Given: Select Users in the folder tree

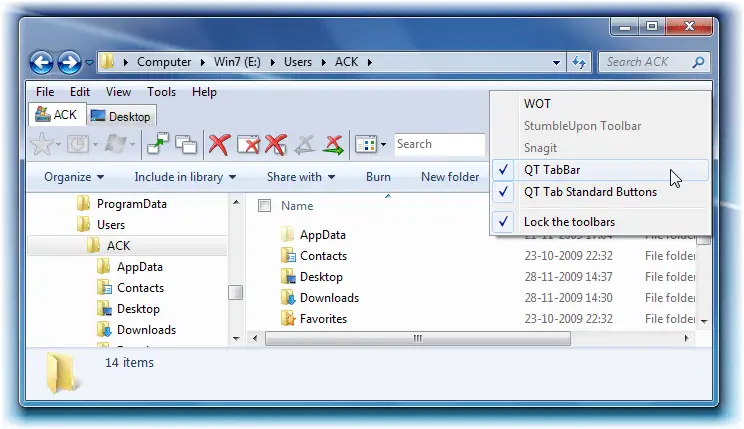Looking at the screenshot, I should coord(111,225).
